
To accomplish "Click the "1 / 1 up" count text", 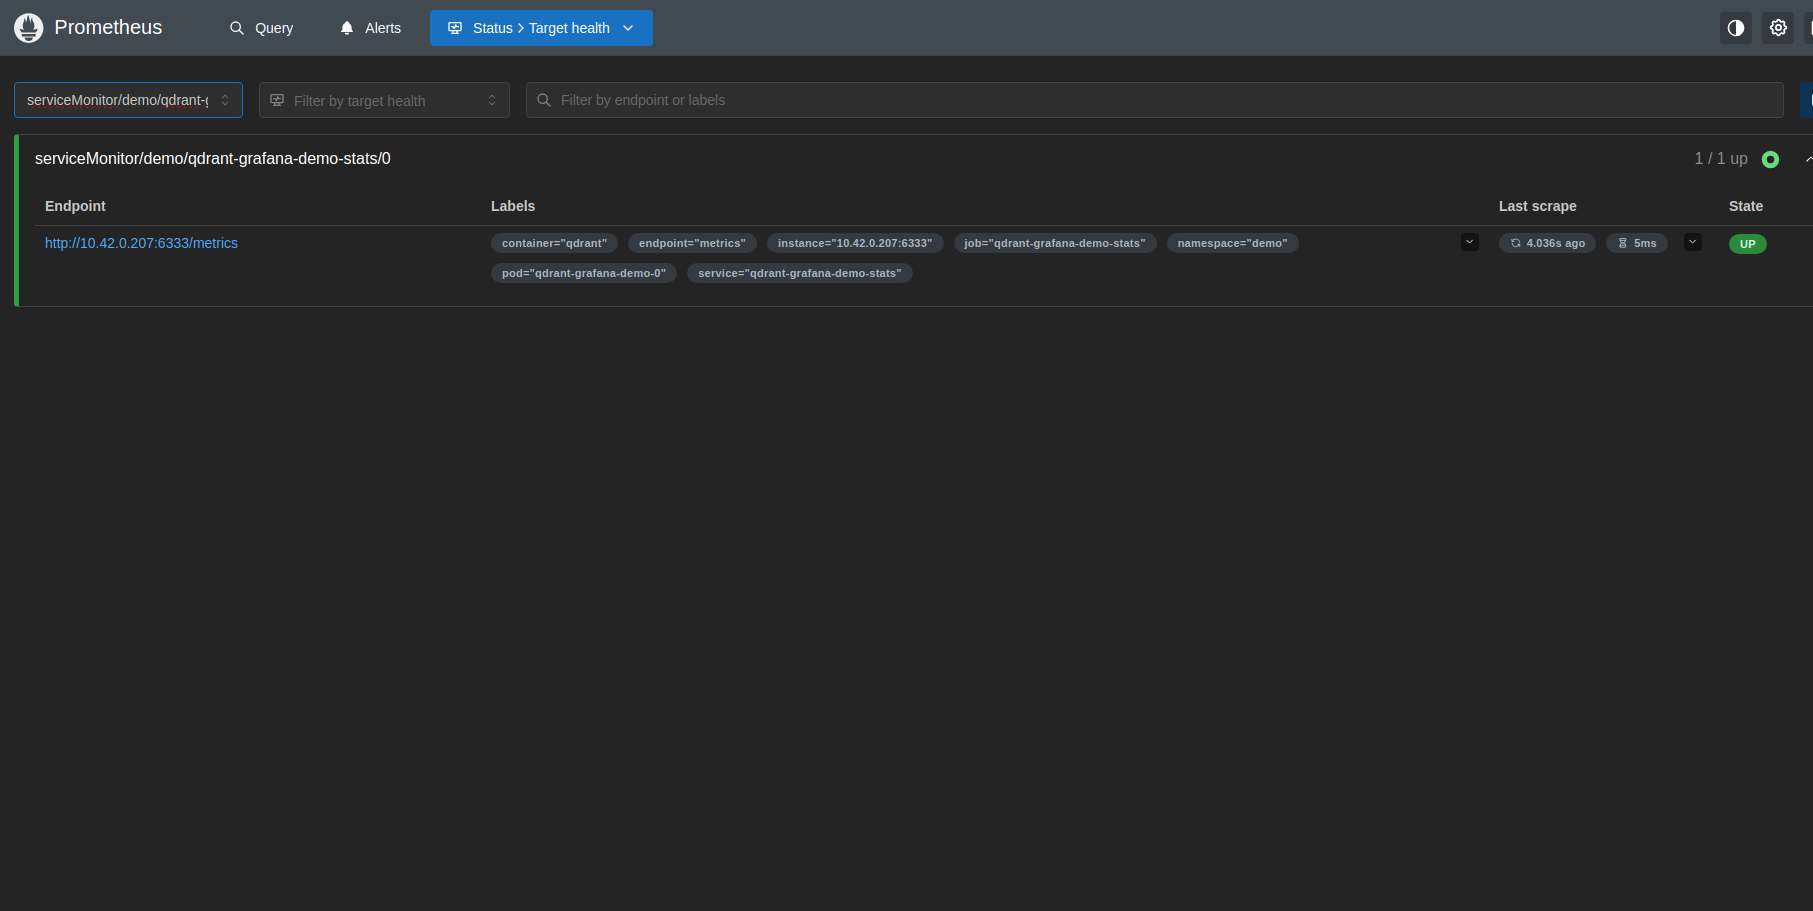I will (x=1721, y=159).
